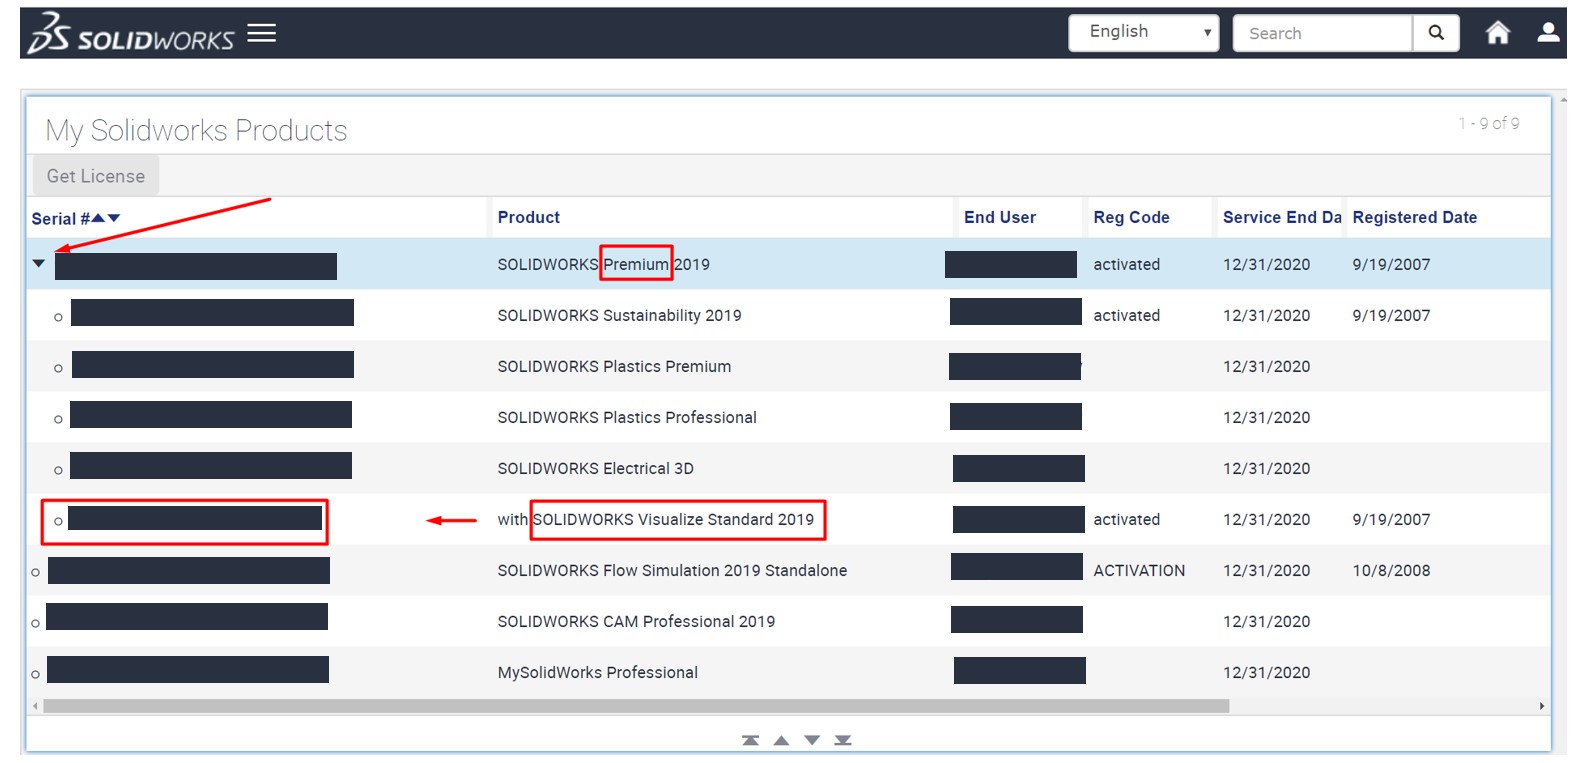Open the English language dropdown
1574x763 pixels.
pyautogui.click(x=1143, y=33)
